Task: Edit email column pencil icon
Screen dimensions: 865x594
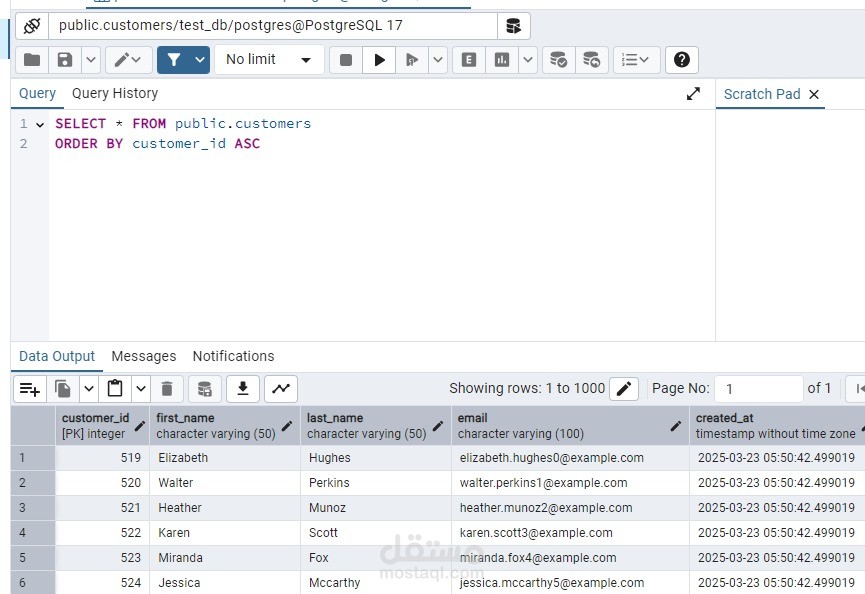Action: [x=675, y=426]
